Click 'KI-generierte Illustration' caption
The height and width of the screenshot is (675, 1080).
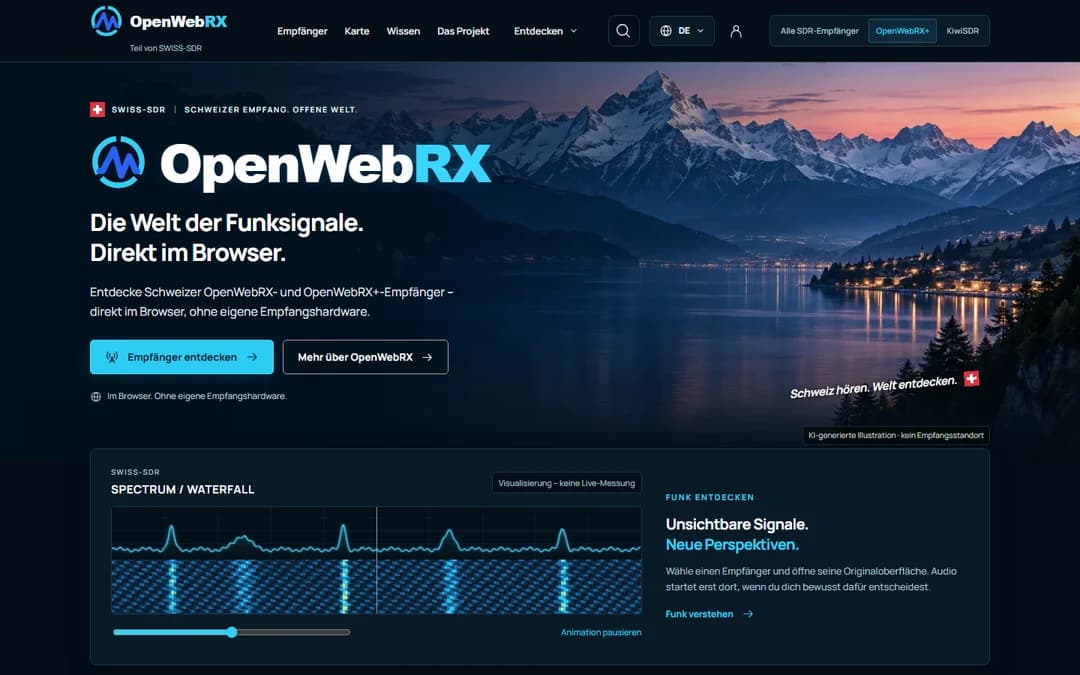[x=895, y=435]
